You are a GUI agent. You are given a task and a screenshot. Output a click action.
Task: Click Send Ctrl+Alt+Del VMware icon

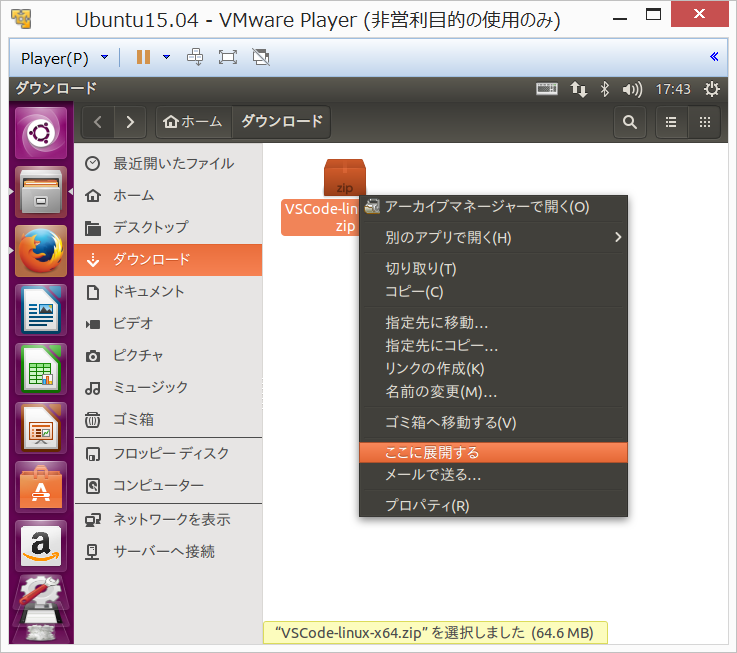pos(195,57)
